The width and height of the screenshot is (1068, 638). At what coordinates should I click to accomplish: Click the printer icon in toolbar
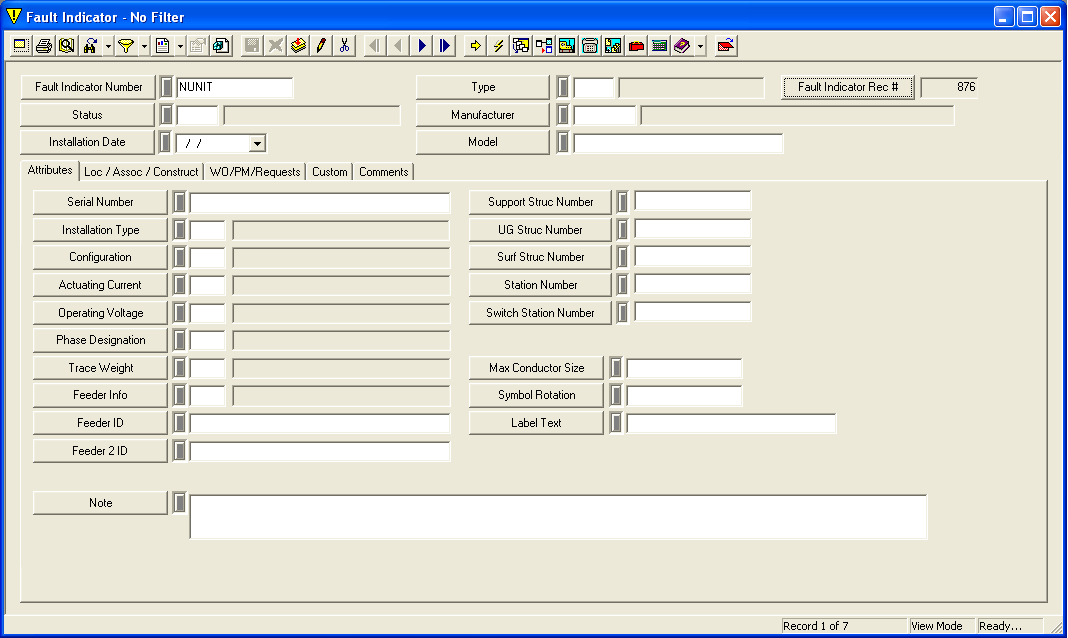click(x=44, y=46)
